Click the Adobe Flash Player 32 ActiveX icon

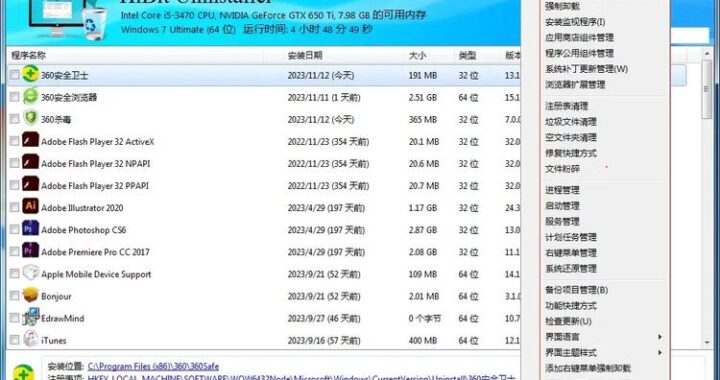point(30,140)
